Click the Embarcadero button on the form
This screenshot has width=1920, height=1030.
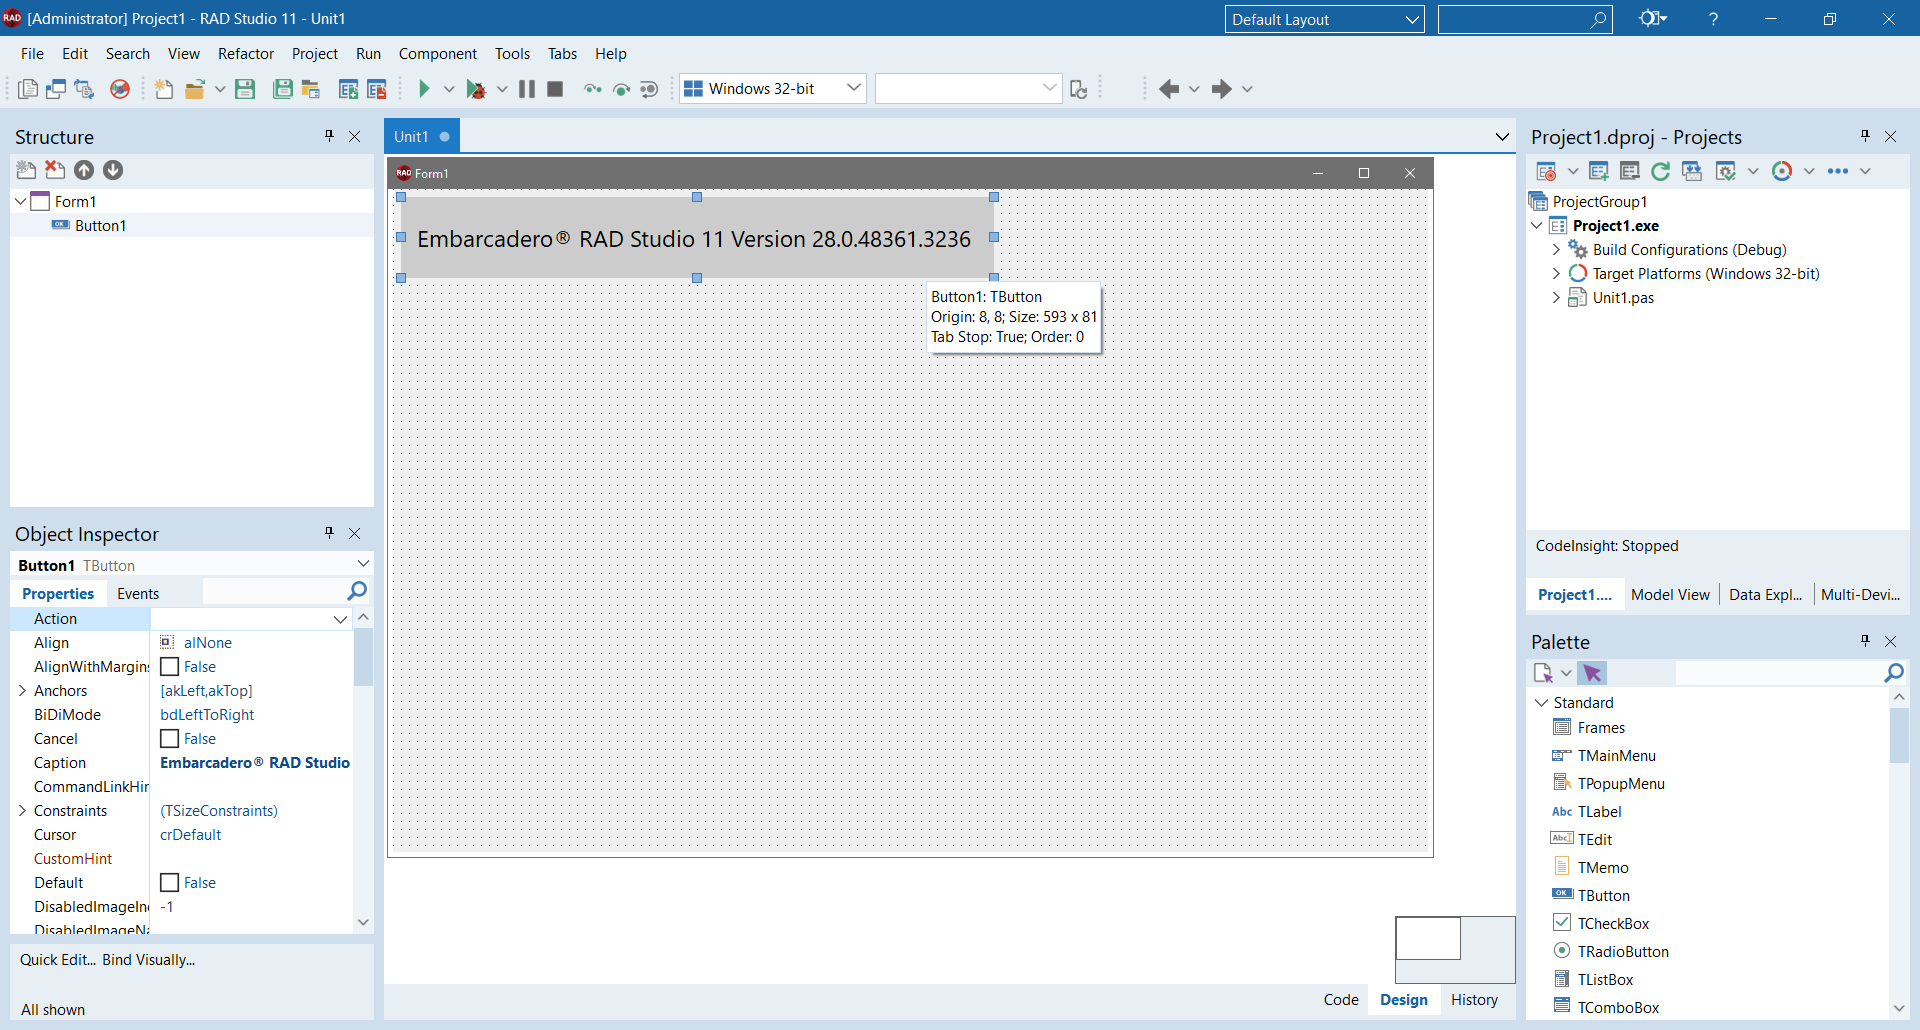(x=697, y=238)
